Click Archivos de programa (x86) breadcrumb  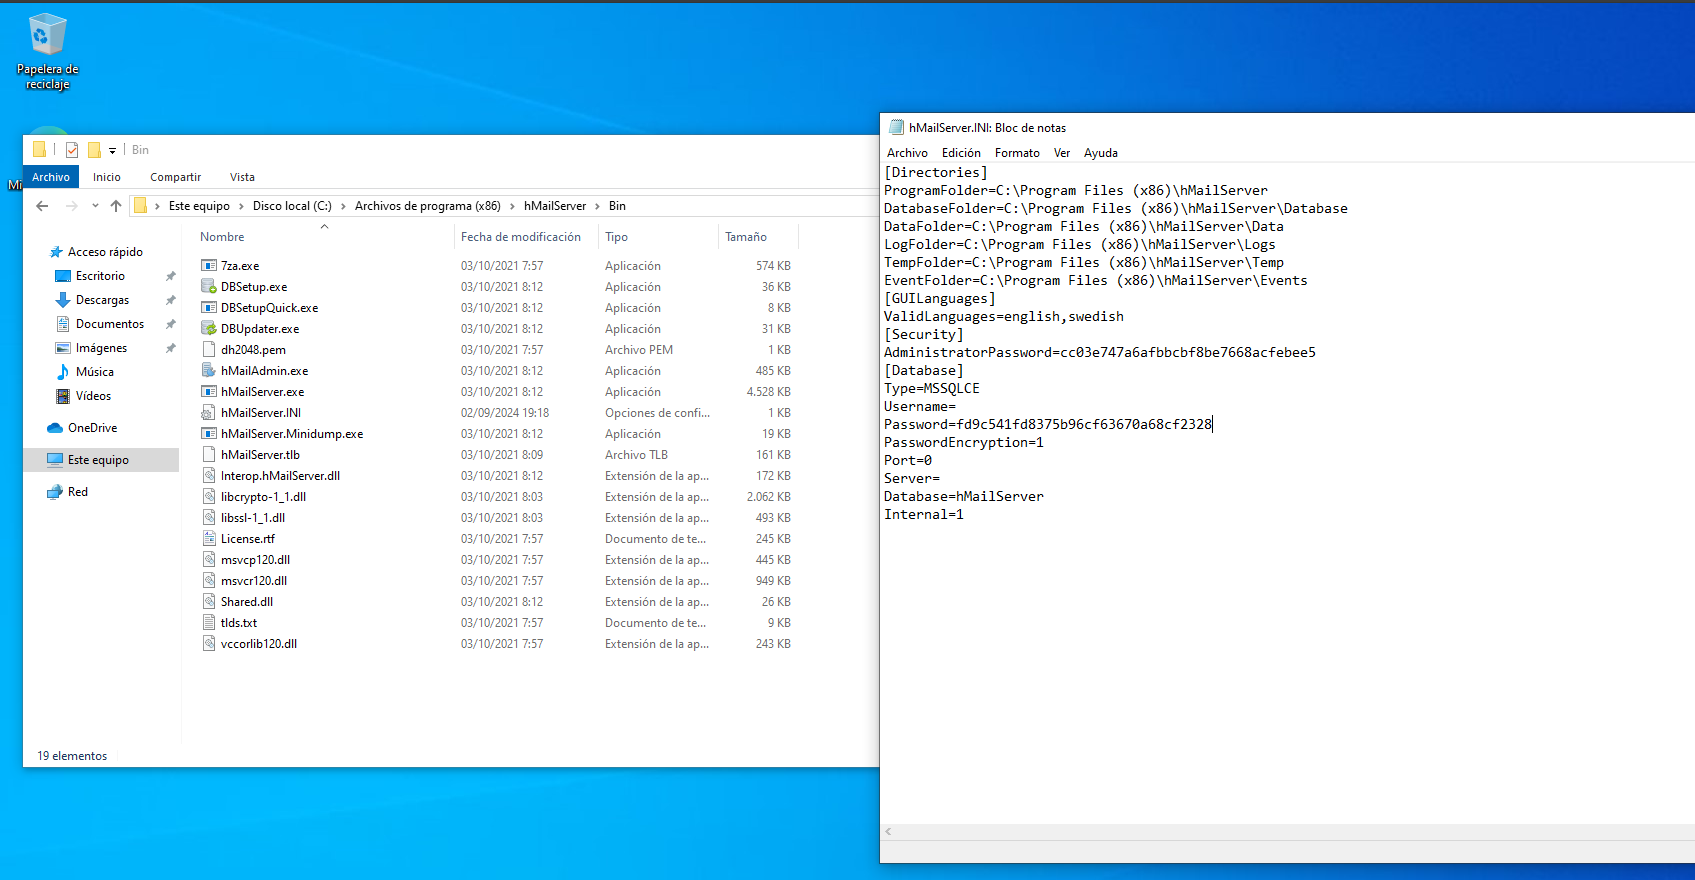tap(428, 206)
